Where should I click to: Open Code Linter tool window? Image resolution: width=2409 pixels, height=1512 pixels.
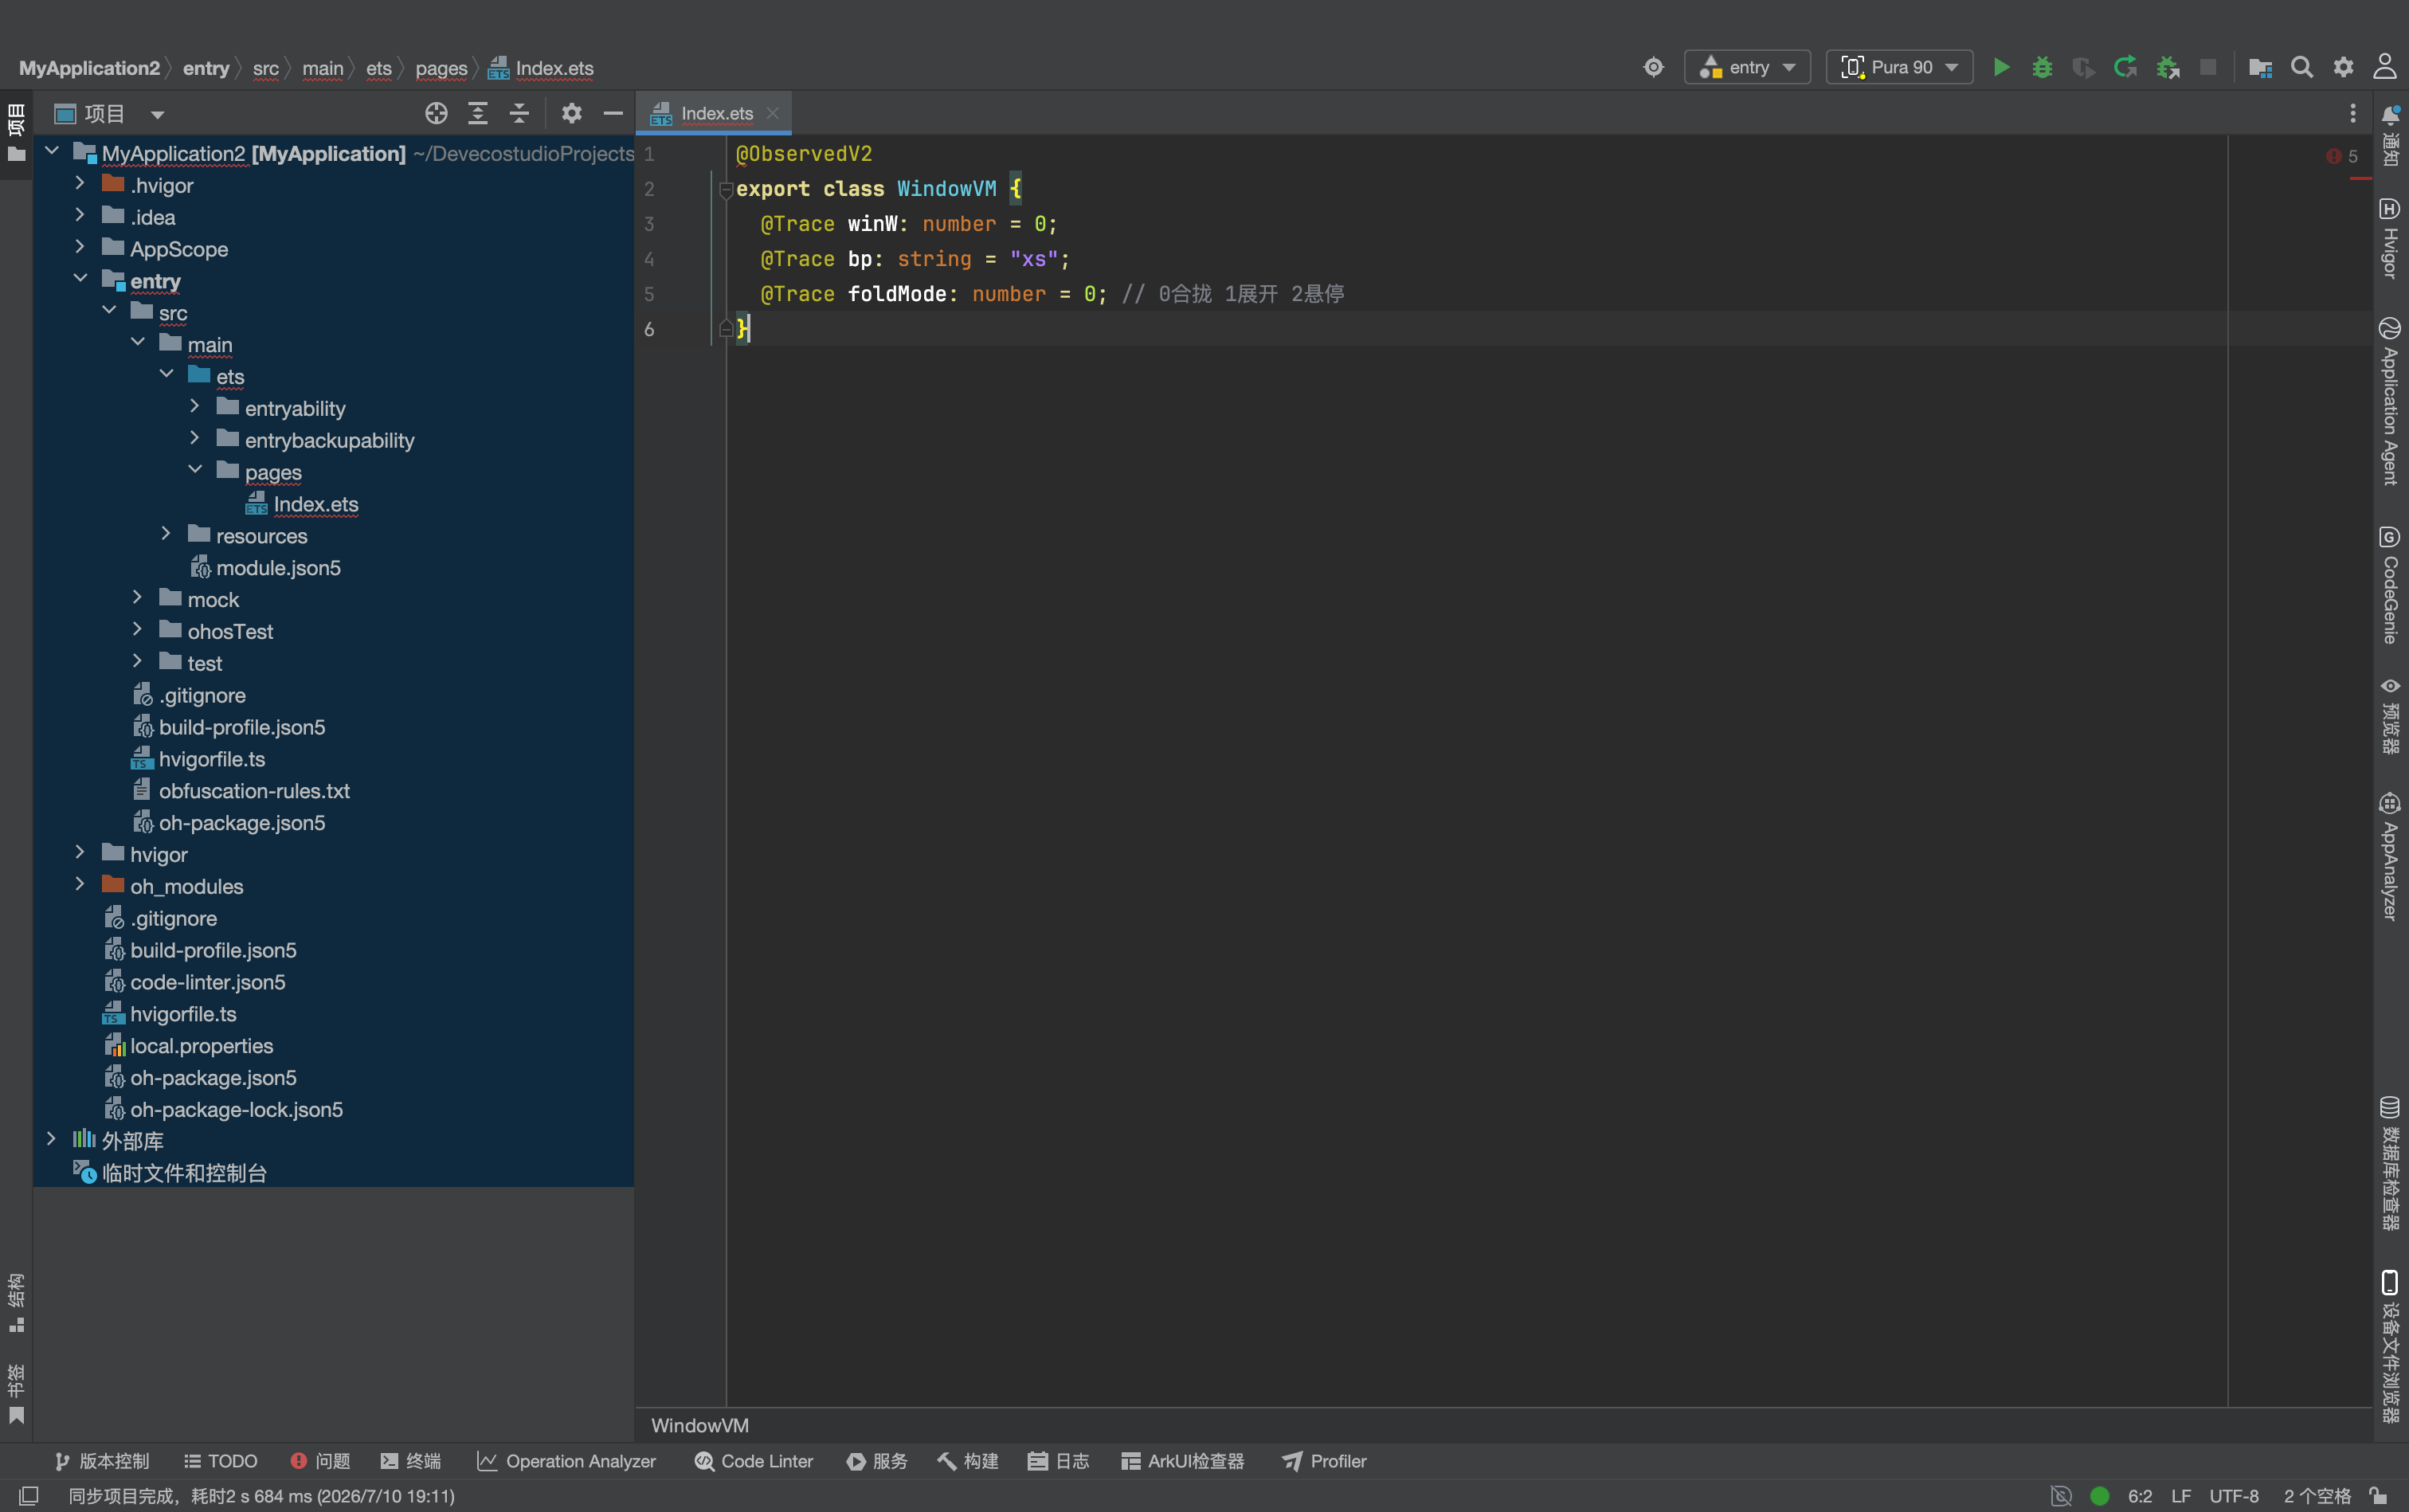point(754,1461)
